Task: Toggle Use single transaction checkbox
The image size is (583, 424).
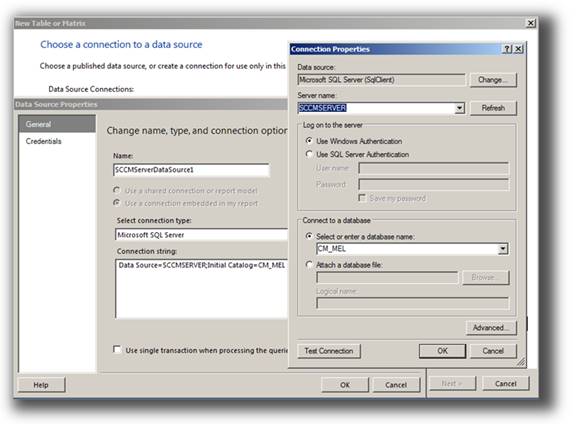Action: [x=117, y=350]
